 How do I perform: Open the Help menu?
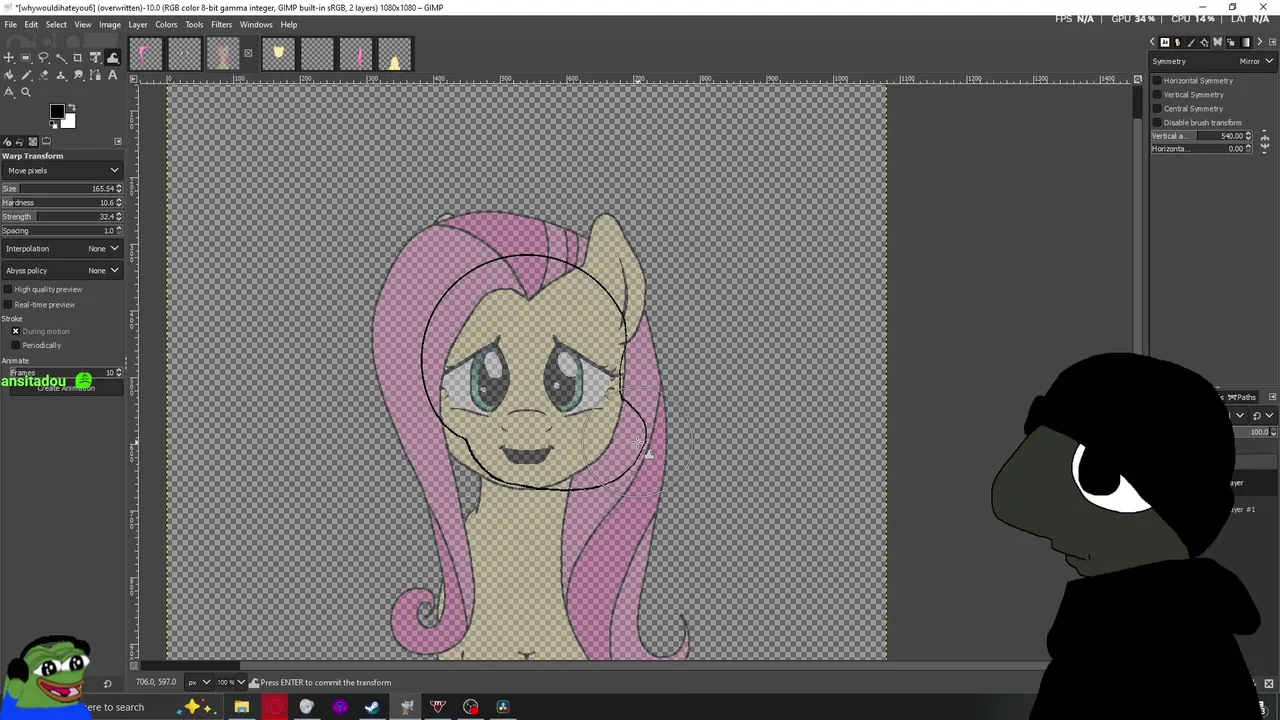coord(288,24)
